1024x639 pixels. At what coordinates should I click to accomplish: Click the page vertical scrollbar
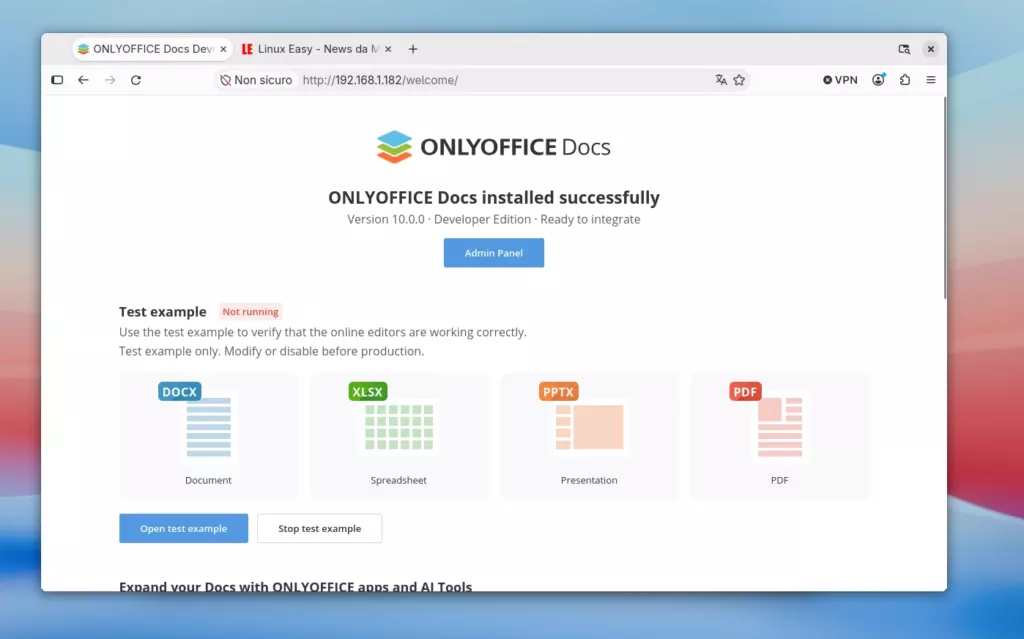tap(944, 198)
